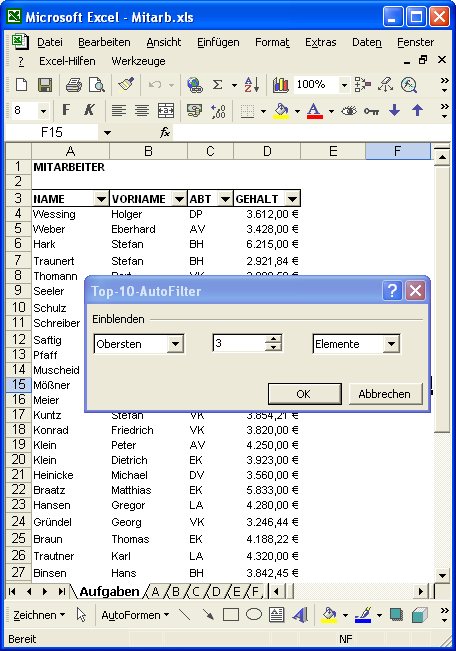Viewport: 456px width, 651px height.
Task: Open the Name Box dropdown arrow
Action: 108,133
